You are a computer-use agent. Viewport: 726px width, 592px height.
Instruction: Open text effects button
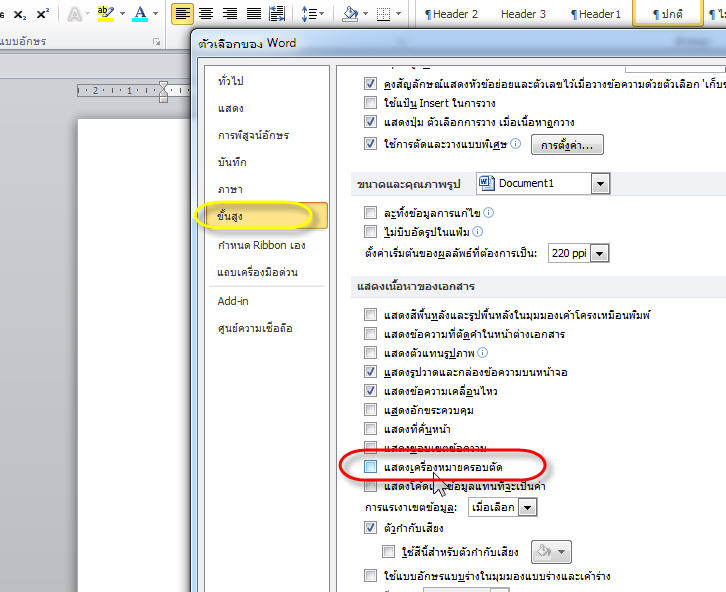coord(75,14)
